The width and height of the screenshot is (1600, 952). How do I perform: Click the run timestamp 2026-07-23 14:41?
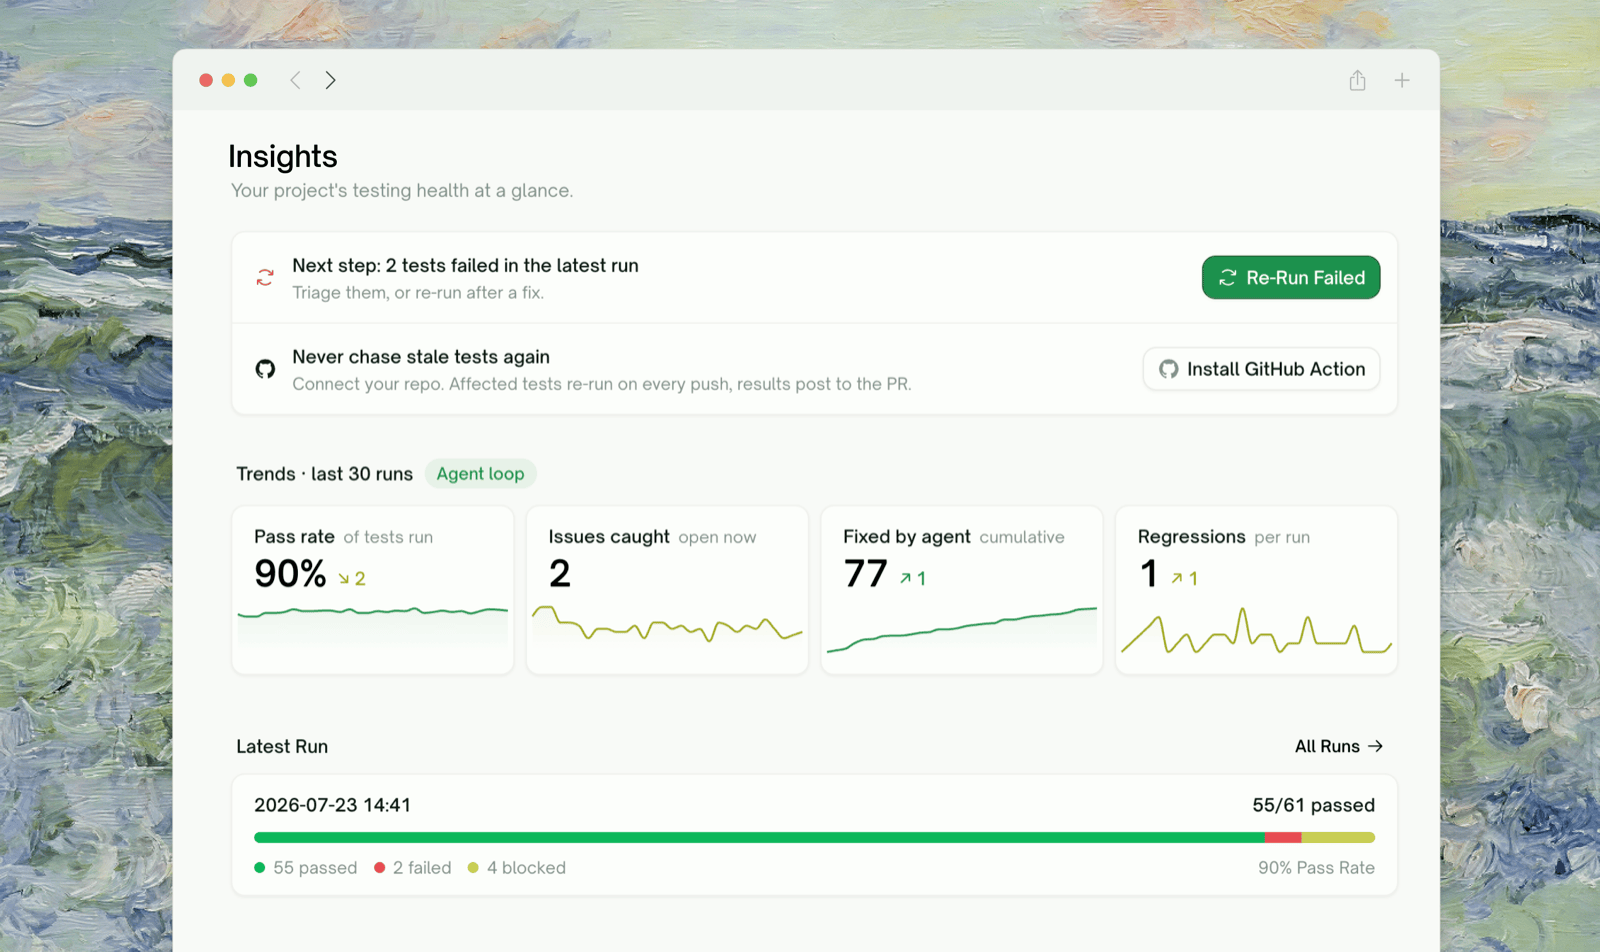[x=332, y=805]
